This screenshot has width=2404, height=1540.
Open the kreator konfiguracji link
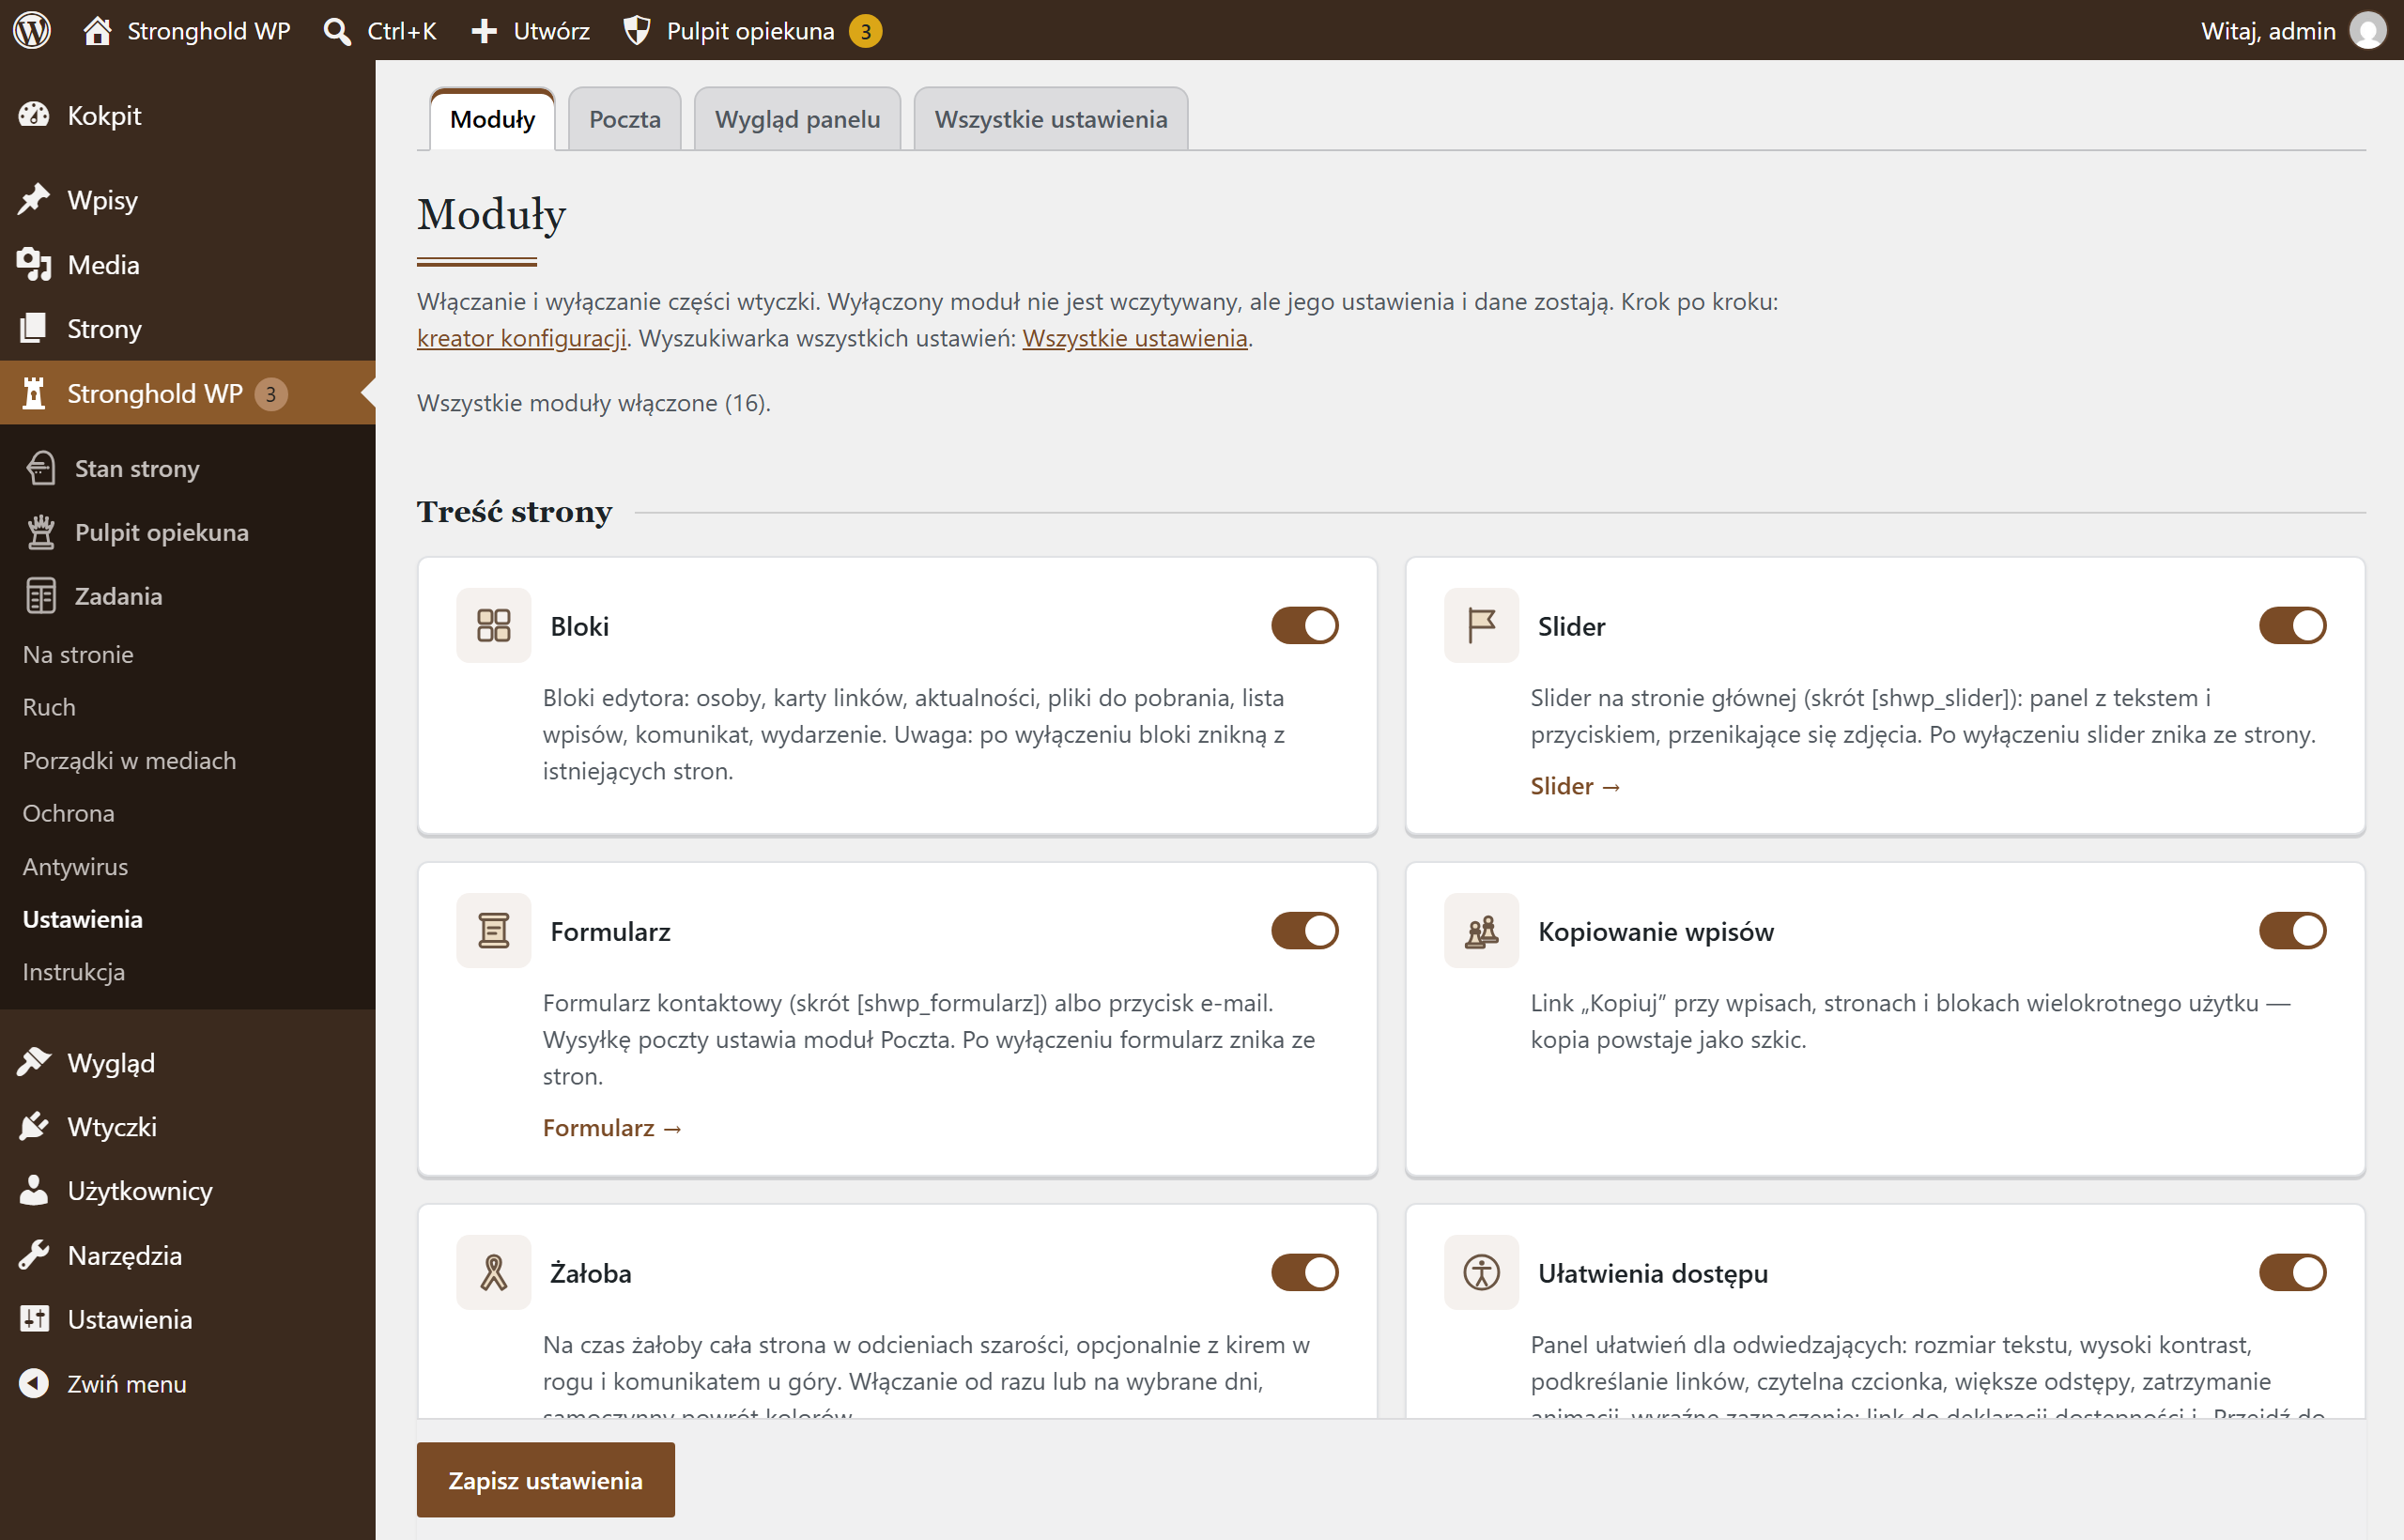[x=521, y=338]
